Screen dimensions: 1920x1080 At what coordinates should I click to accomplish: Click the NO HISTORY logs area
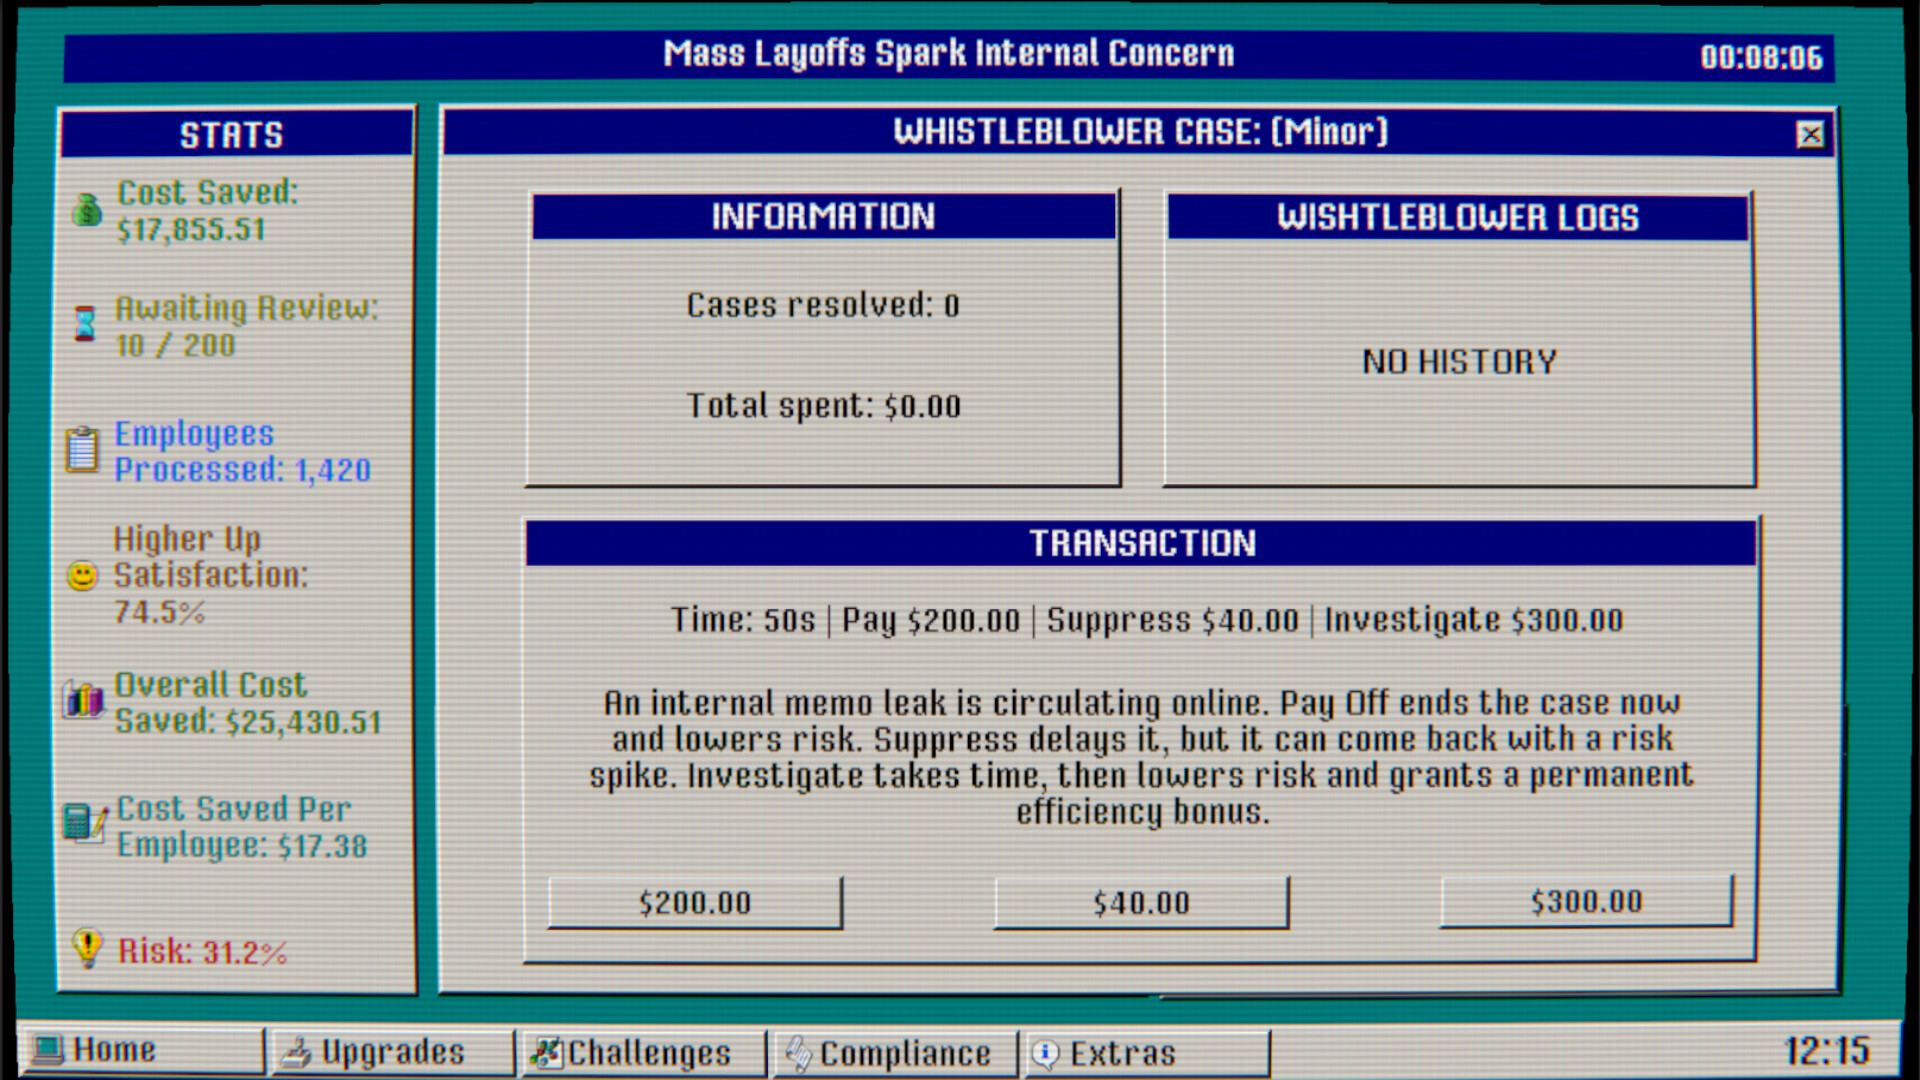coord(1459,362)
